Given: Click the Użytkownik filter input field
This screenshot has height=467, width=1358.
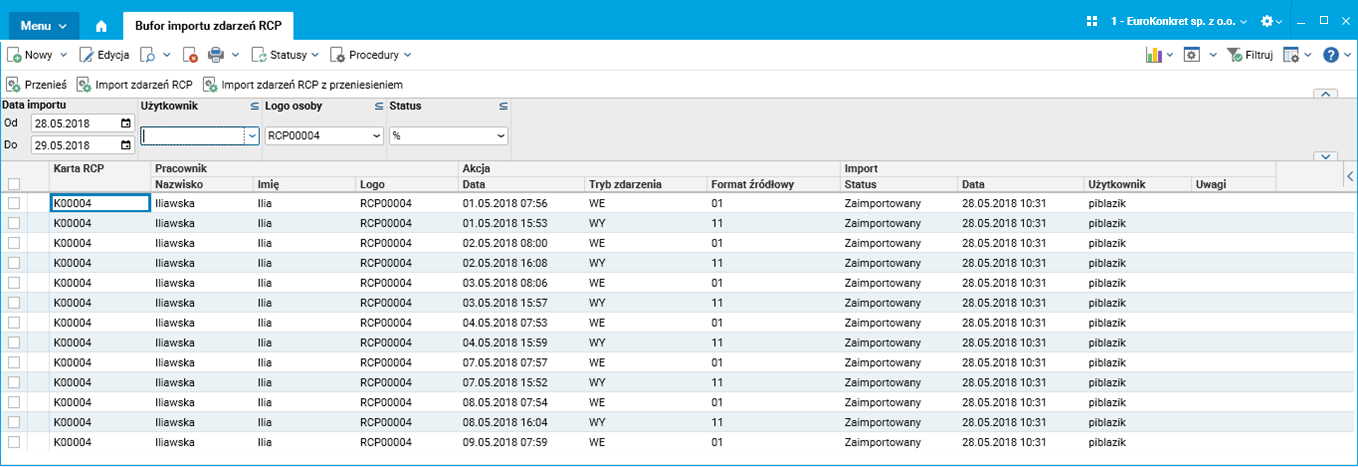Looking at the screenshot, I should point(193,135).
